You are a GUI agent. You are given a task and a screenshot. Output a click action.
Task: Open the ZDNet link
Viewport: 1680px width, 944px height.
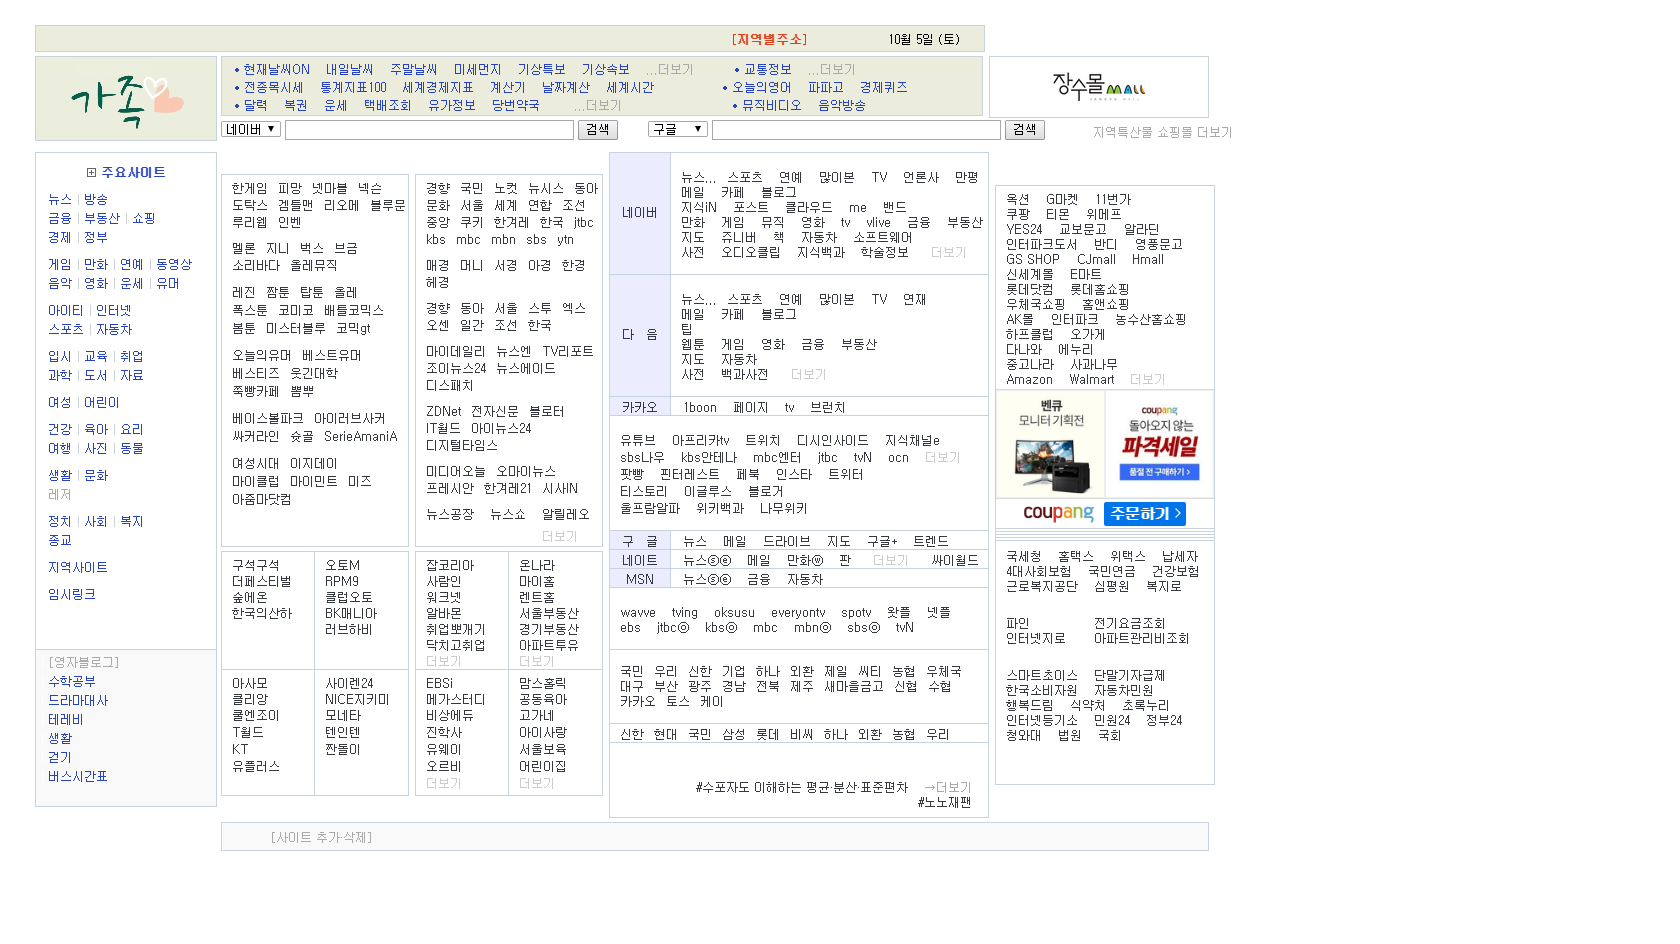tap(443, 411)
